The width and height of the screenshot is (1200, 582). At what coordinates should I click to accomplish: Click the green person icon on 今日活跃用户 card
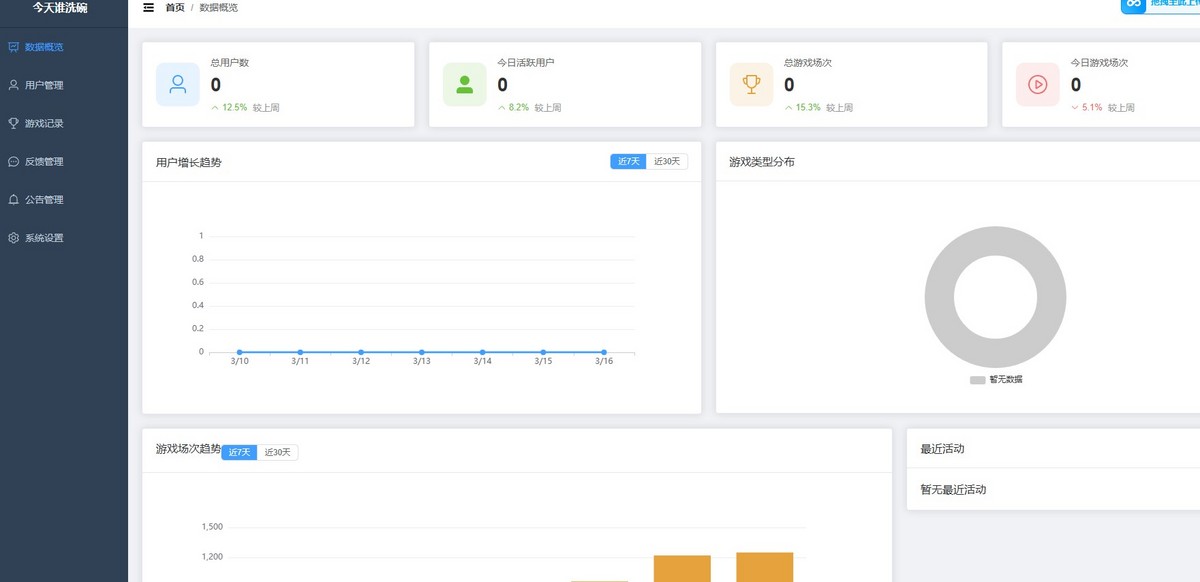[x=465, y=84]
